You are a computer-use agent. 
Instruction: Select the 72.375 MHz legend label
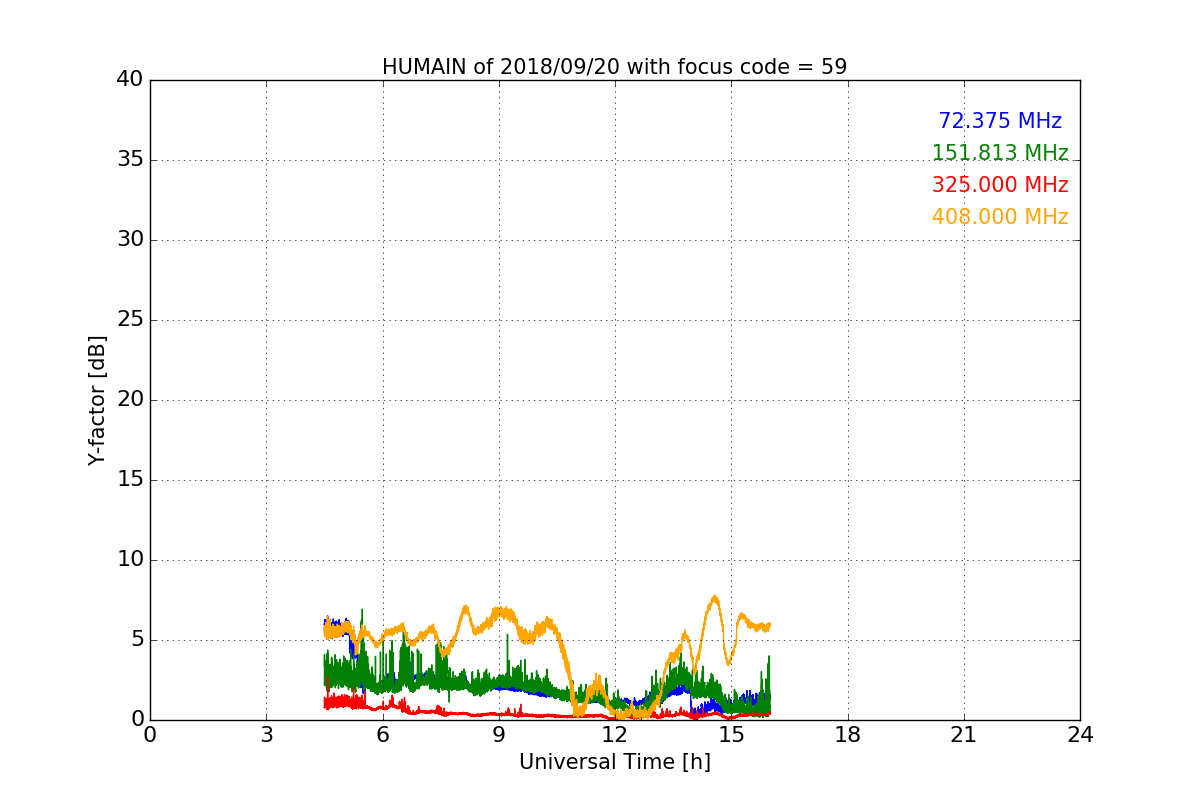pos(1000,121)
